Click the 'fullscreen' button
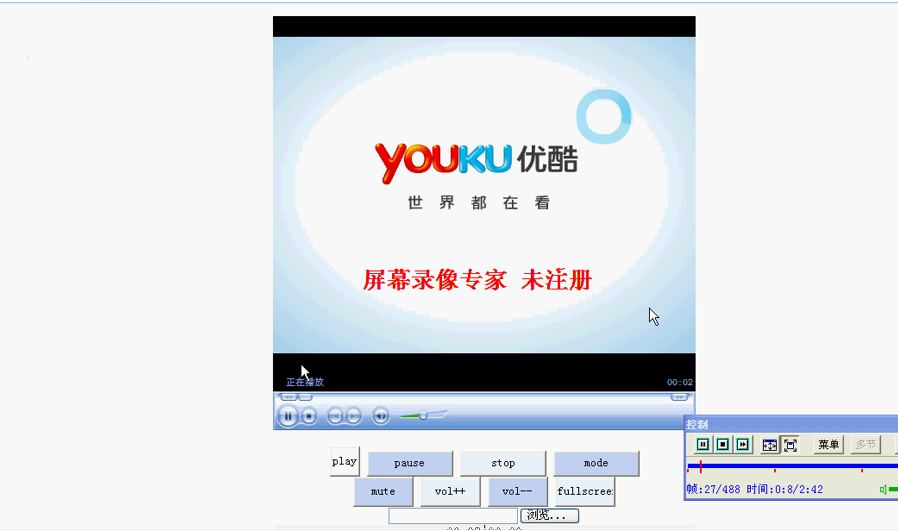The width and height of the screenshot is (898, 530). pos(585,492)
